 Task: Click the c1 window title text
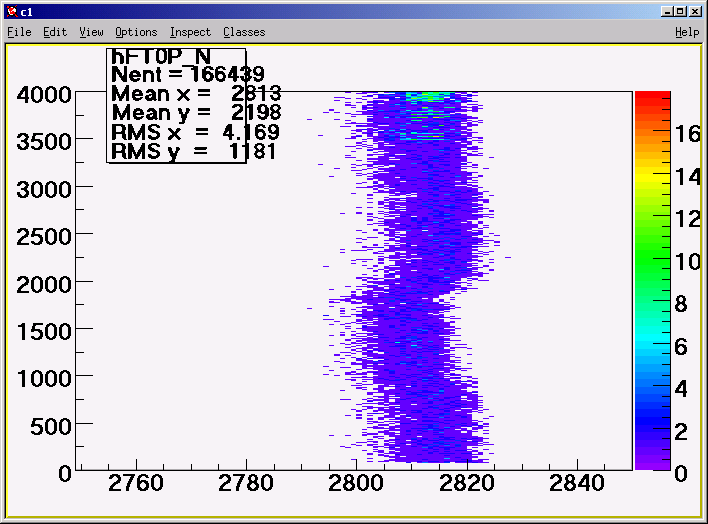tap(27, 12)
